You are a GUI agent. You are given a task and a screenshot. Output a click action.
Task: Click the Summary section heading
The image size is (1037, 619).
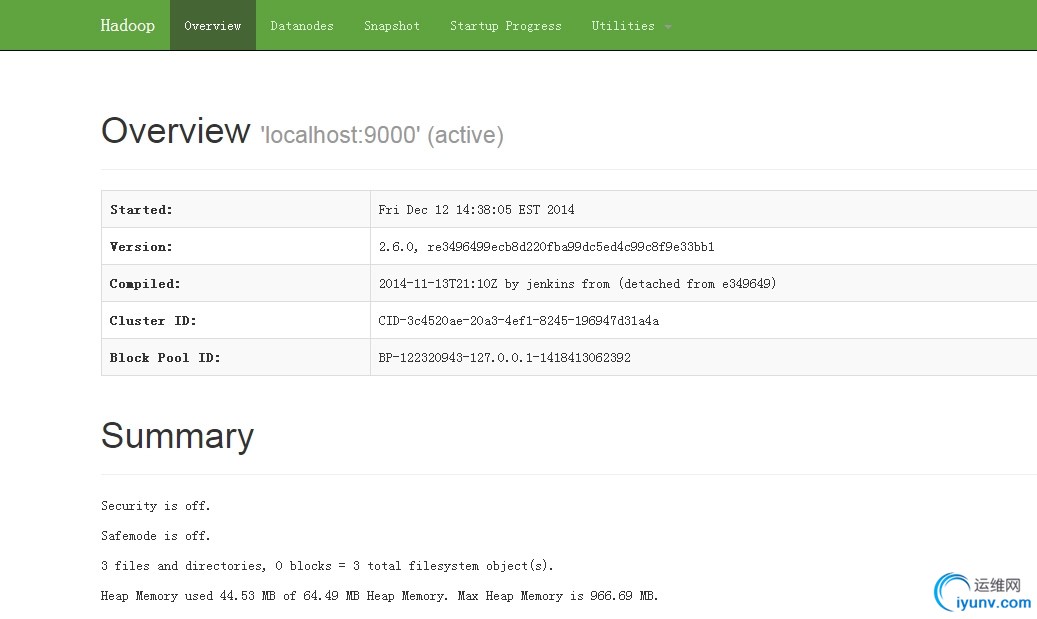177,436
